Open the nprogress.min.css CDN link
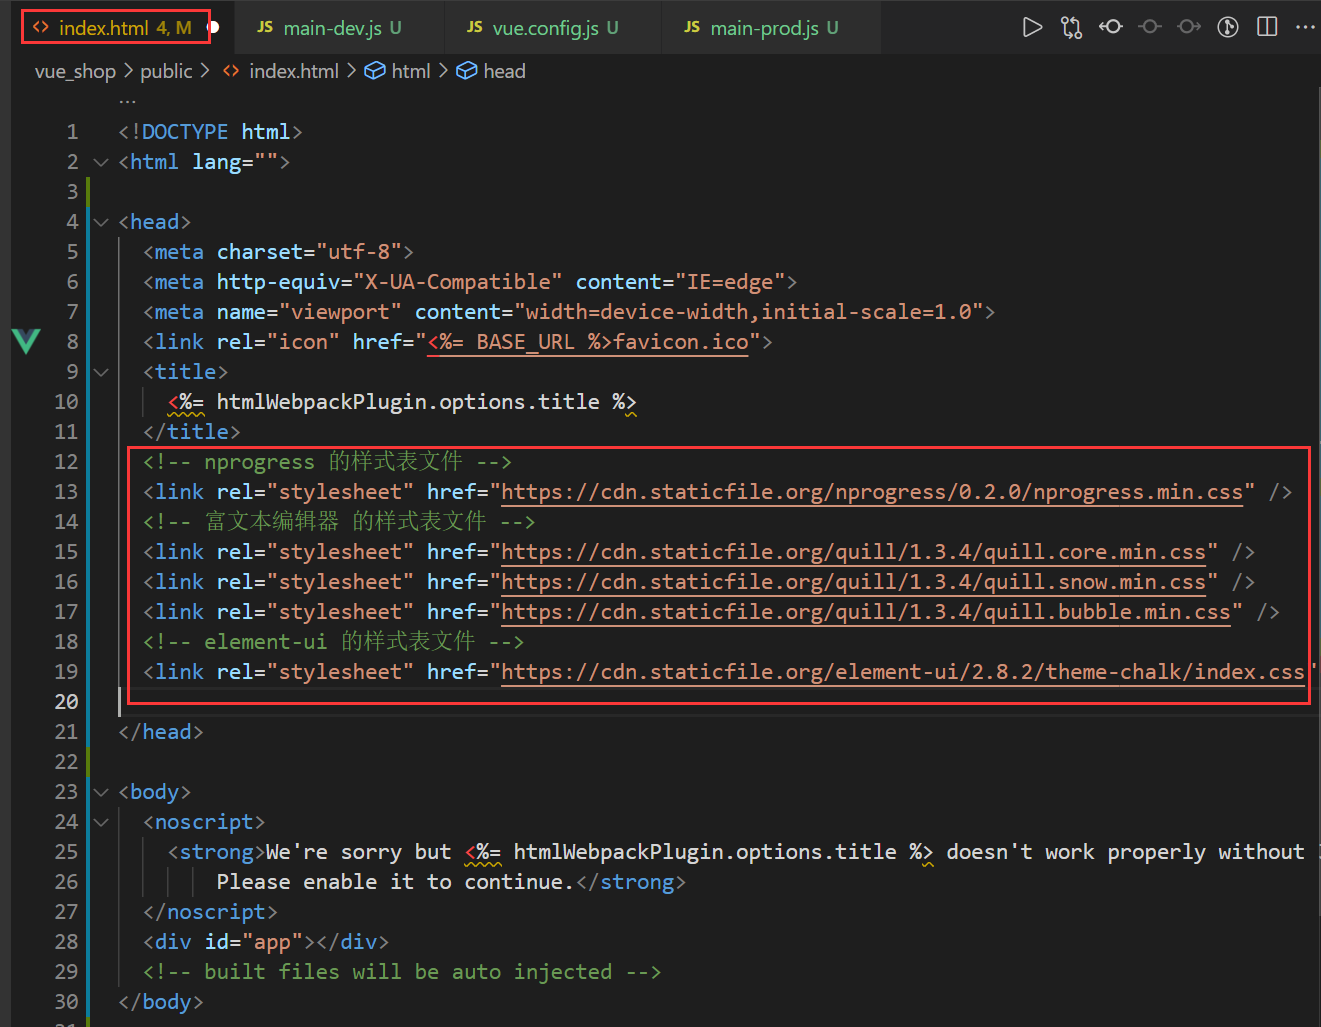 (x=872, y=492)
